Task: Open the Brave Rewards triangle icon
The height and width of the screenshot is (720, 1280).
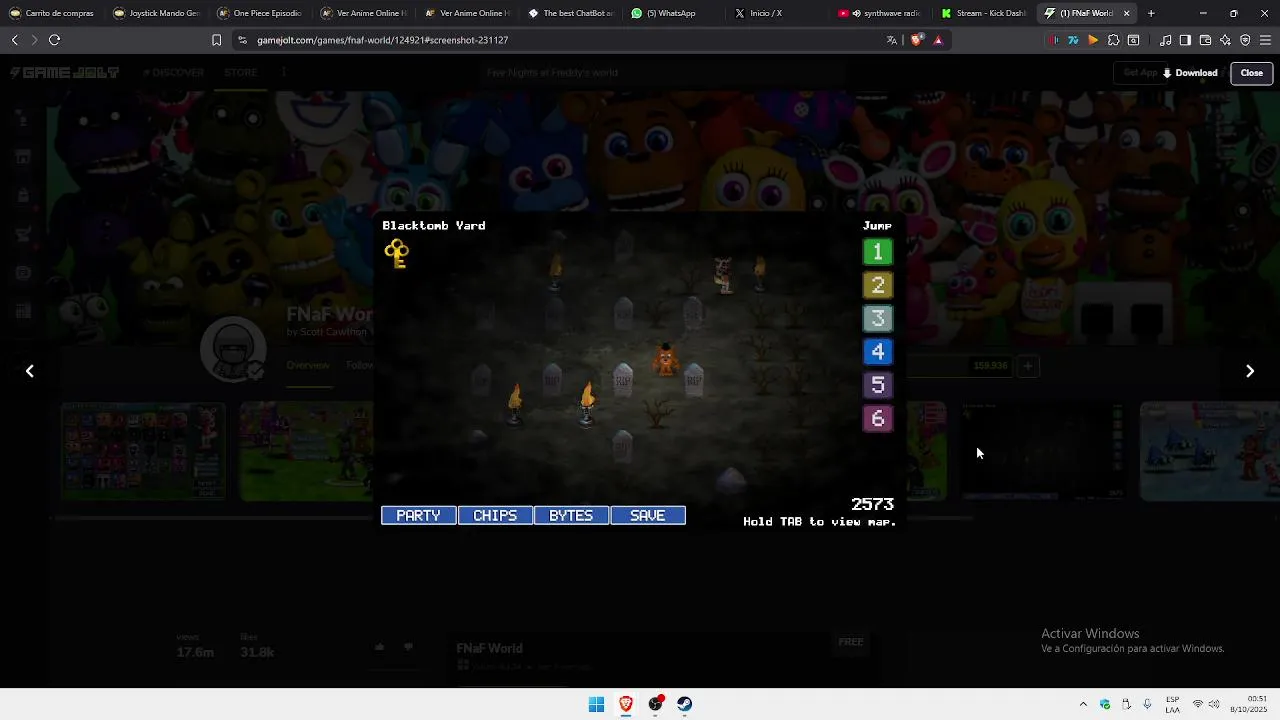Action: pos(938,40)
